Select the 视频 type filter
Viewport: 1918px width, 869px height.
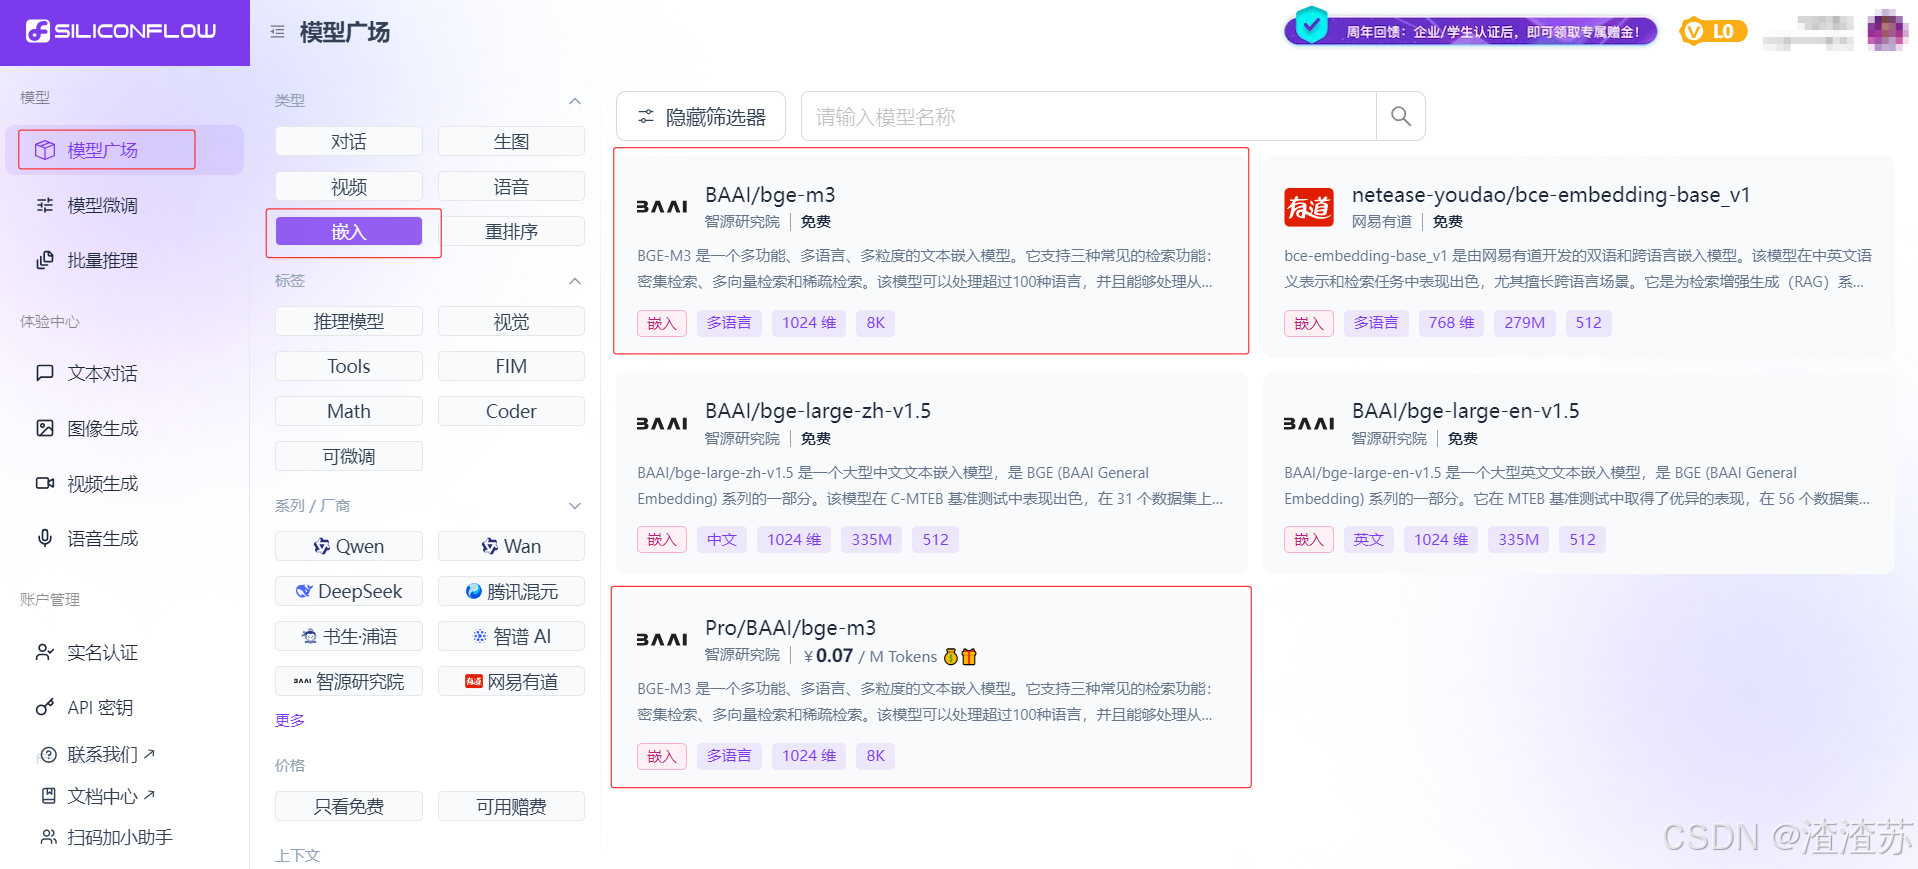click(x=349, y=186)
